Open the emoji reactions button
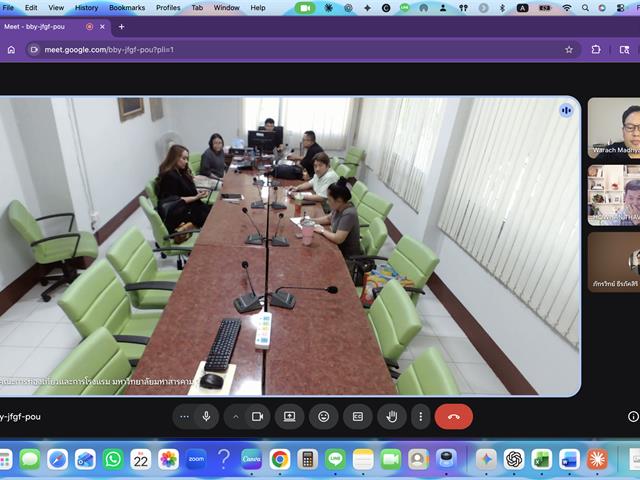The image size is (640, 480). pyautogui.click(x=324, y=416)
